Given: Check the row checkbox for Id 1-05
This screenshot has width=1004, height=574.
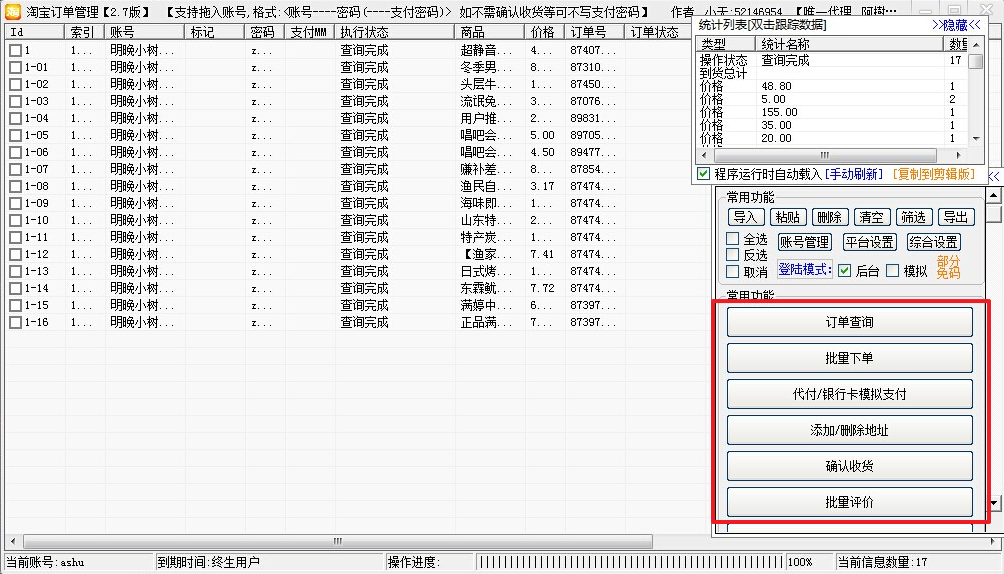Looking at the screenshot, I should coord(15,135).
